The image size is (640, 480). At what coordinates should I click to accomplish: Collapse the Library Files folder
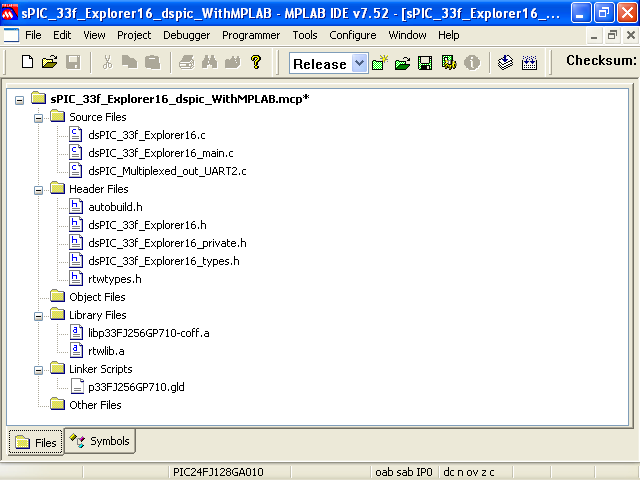pos(38,316)
